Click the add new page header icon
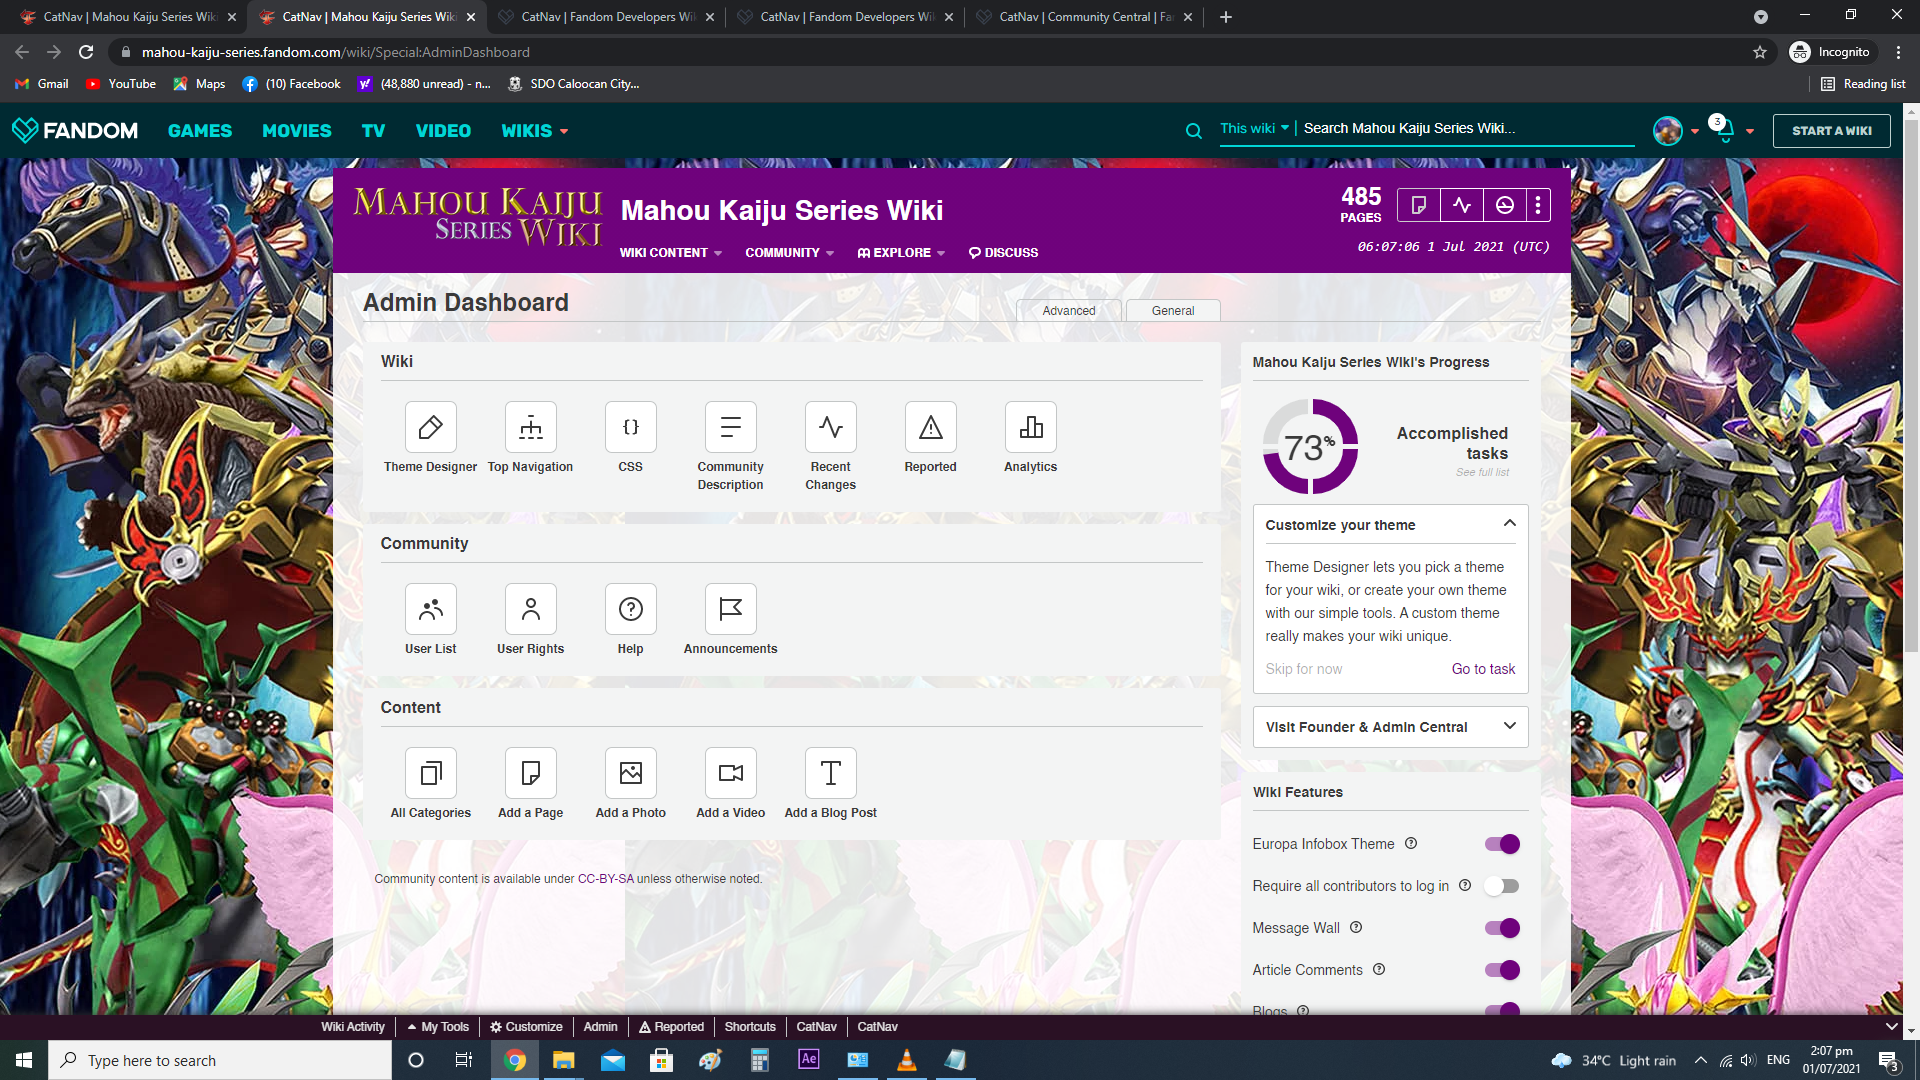 pyautogui.click(x=1418, y=205)
